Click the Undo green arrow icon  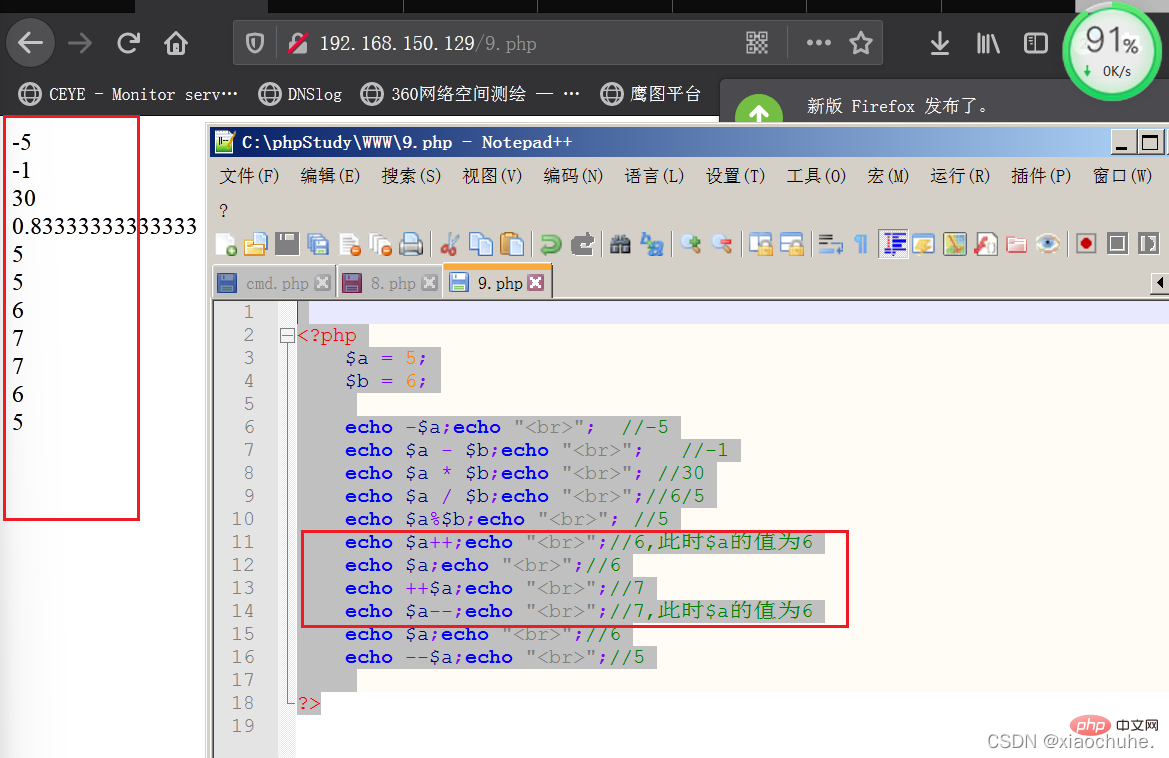point(550,244)
